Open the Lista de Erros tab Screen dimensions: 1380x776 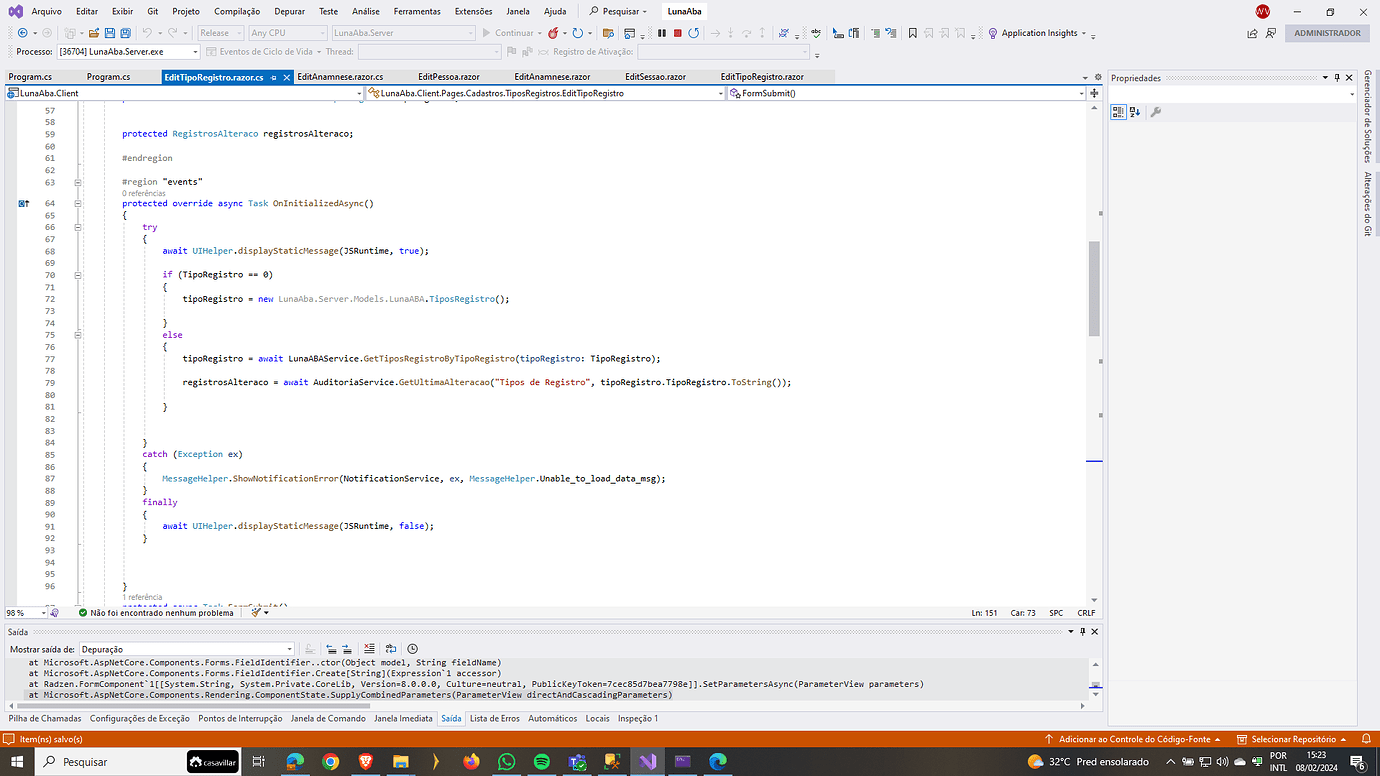pos(494,718)
